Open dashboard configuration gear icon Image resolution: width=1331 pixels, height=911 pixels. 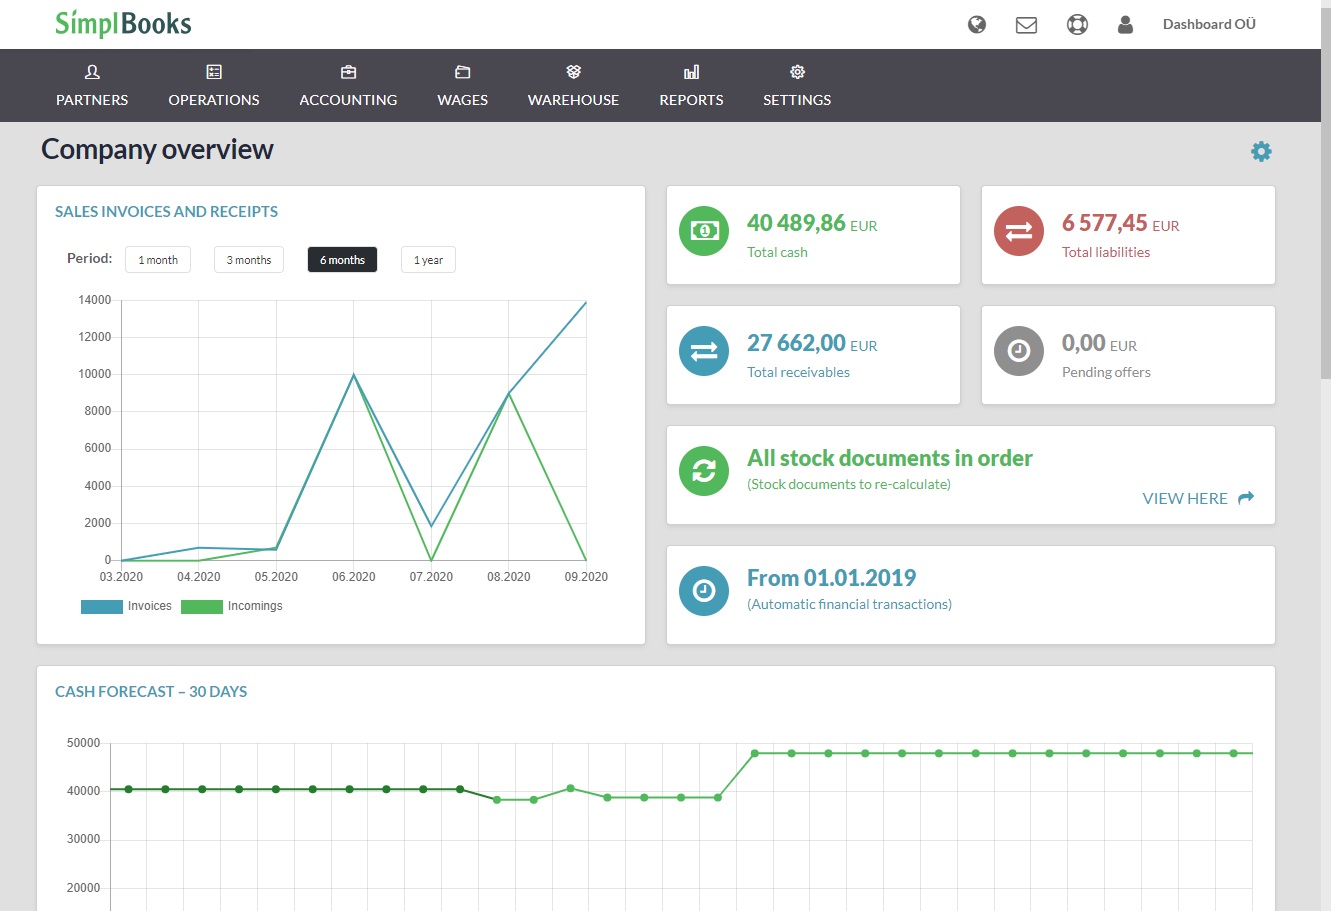1261,151
